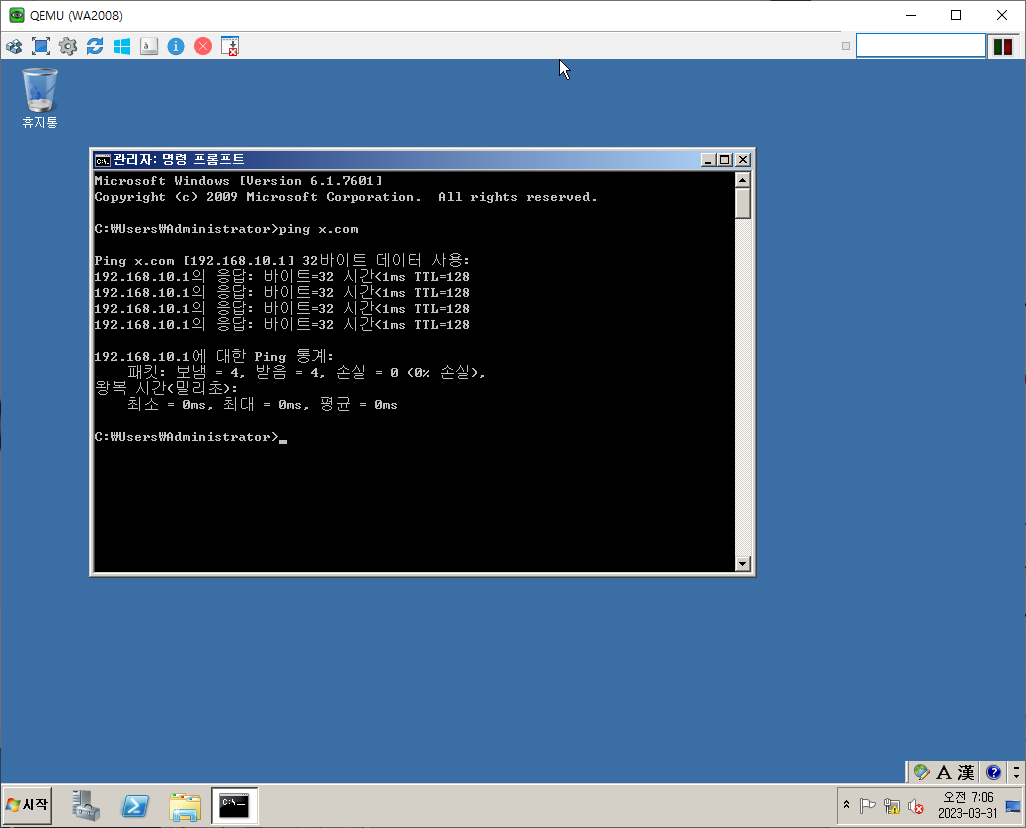The image size is (1026, 828).
Task: Maximize the command prompt window
Action: [725, 160]
